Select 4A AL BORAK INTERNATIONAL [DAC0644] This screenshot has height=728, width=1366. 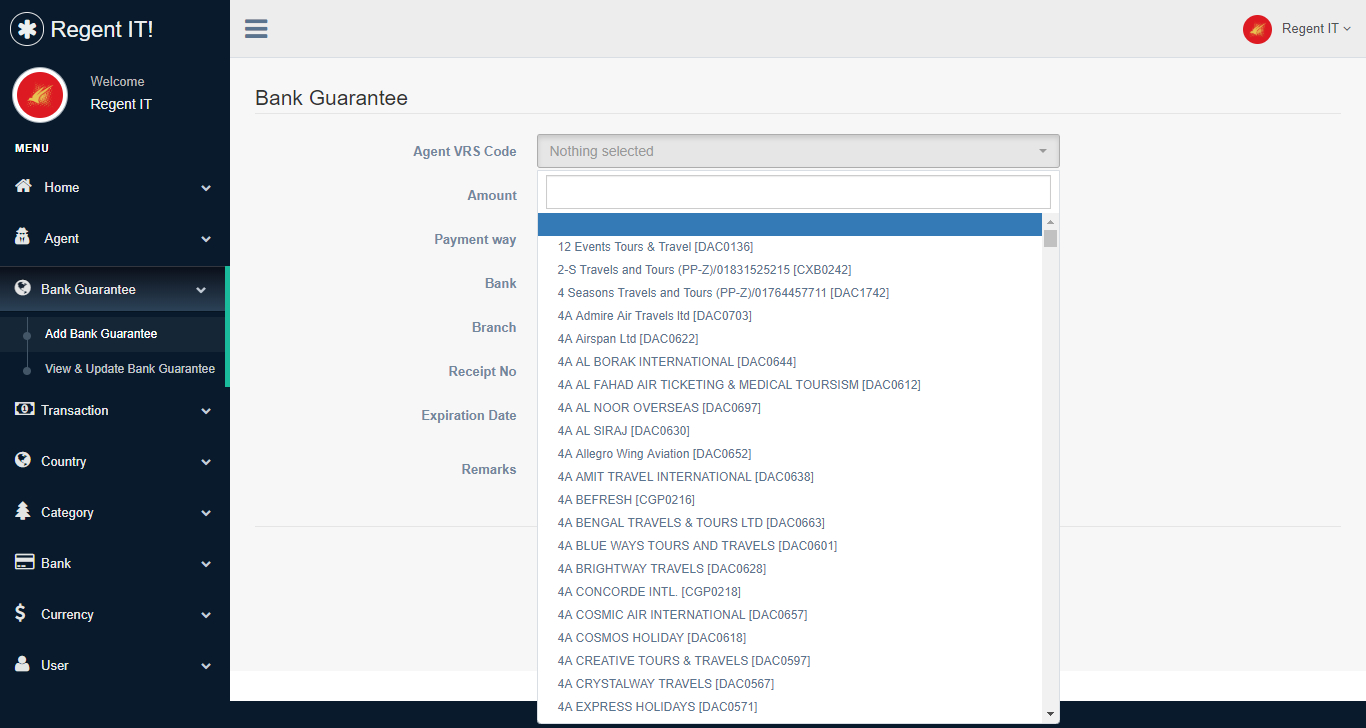790,362
